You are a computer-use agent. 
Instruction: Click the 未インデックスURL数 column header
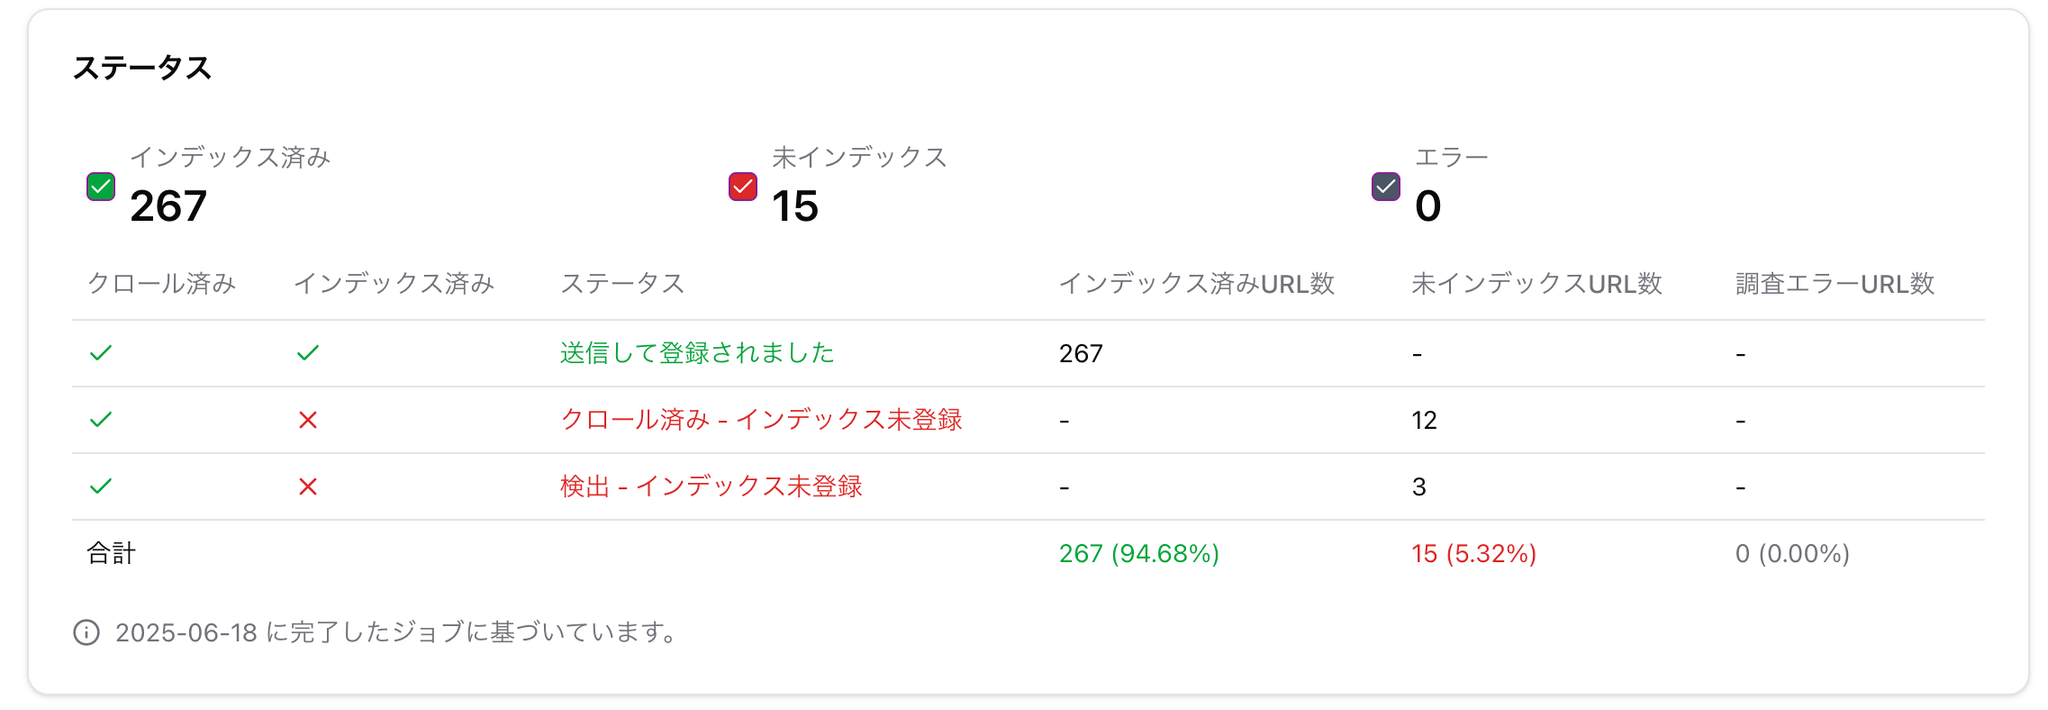pyautogui.click(x=1536, y=284)
